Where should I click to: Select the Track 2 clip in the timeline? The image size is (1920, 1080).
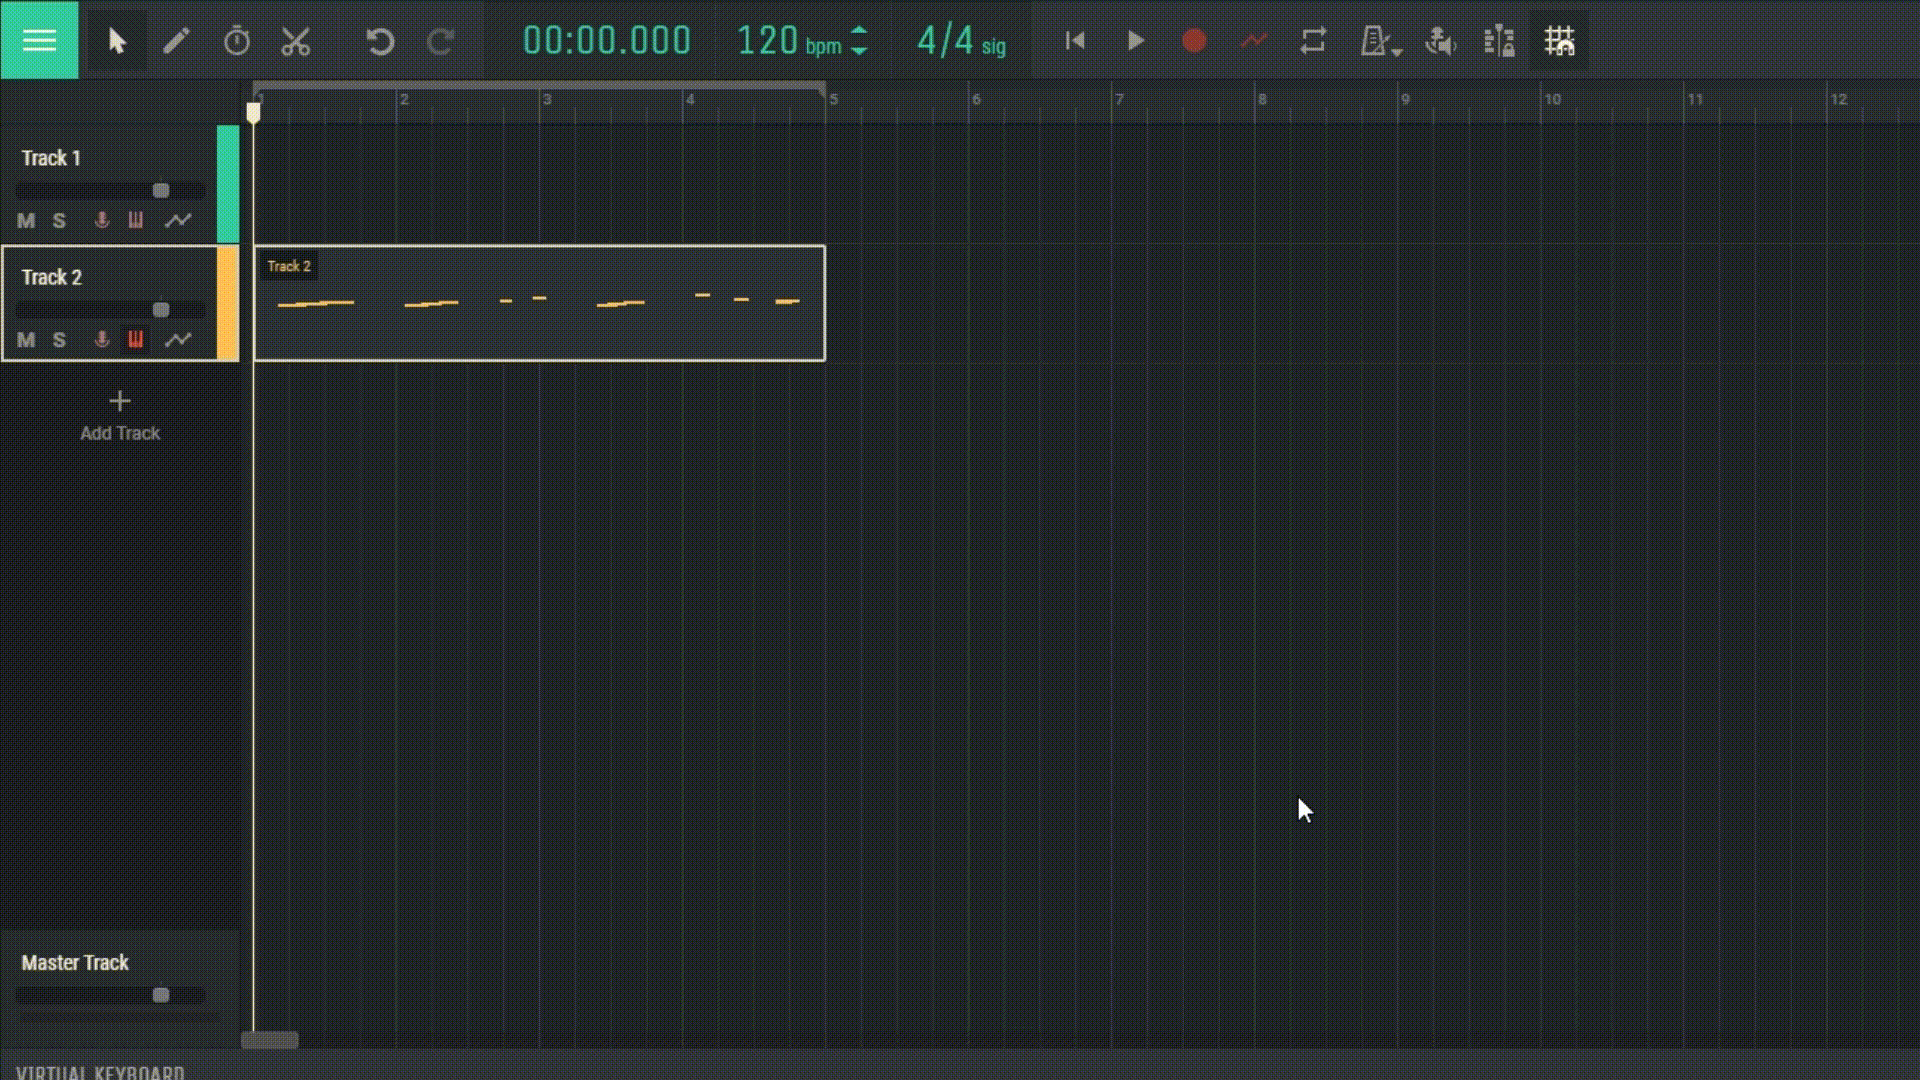point(540,303)
